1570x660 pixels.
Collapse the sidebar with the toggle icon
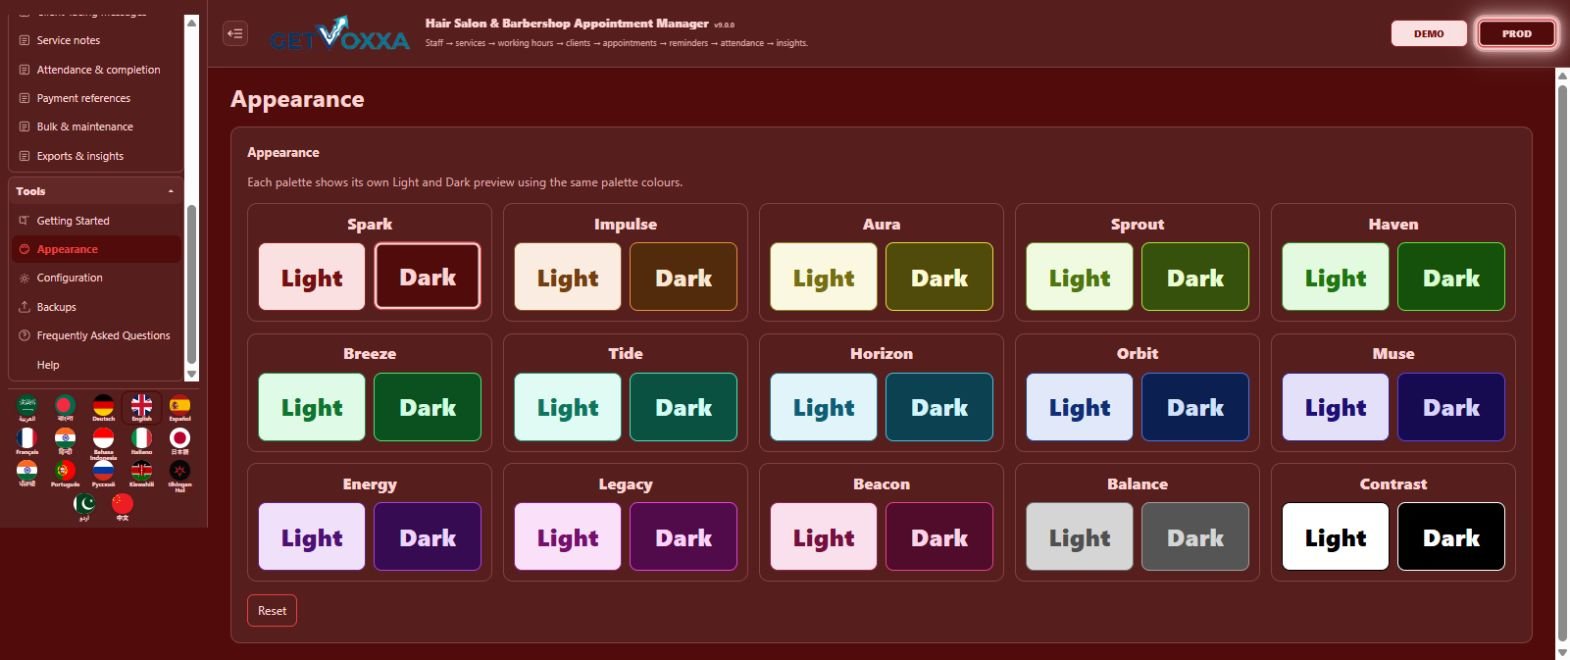tap(235, 33)
